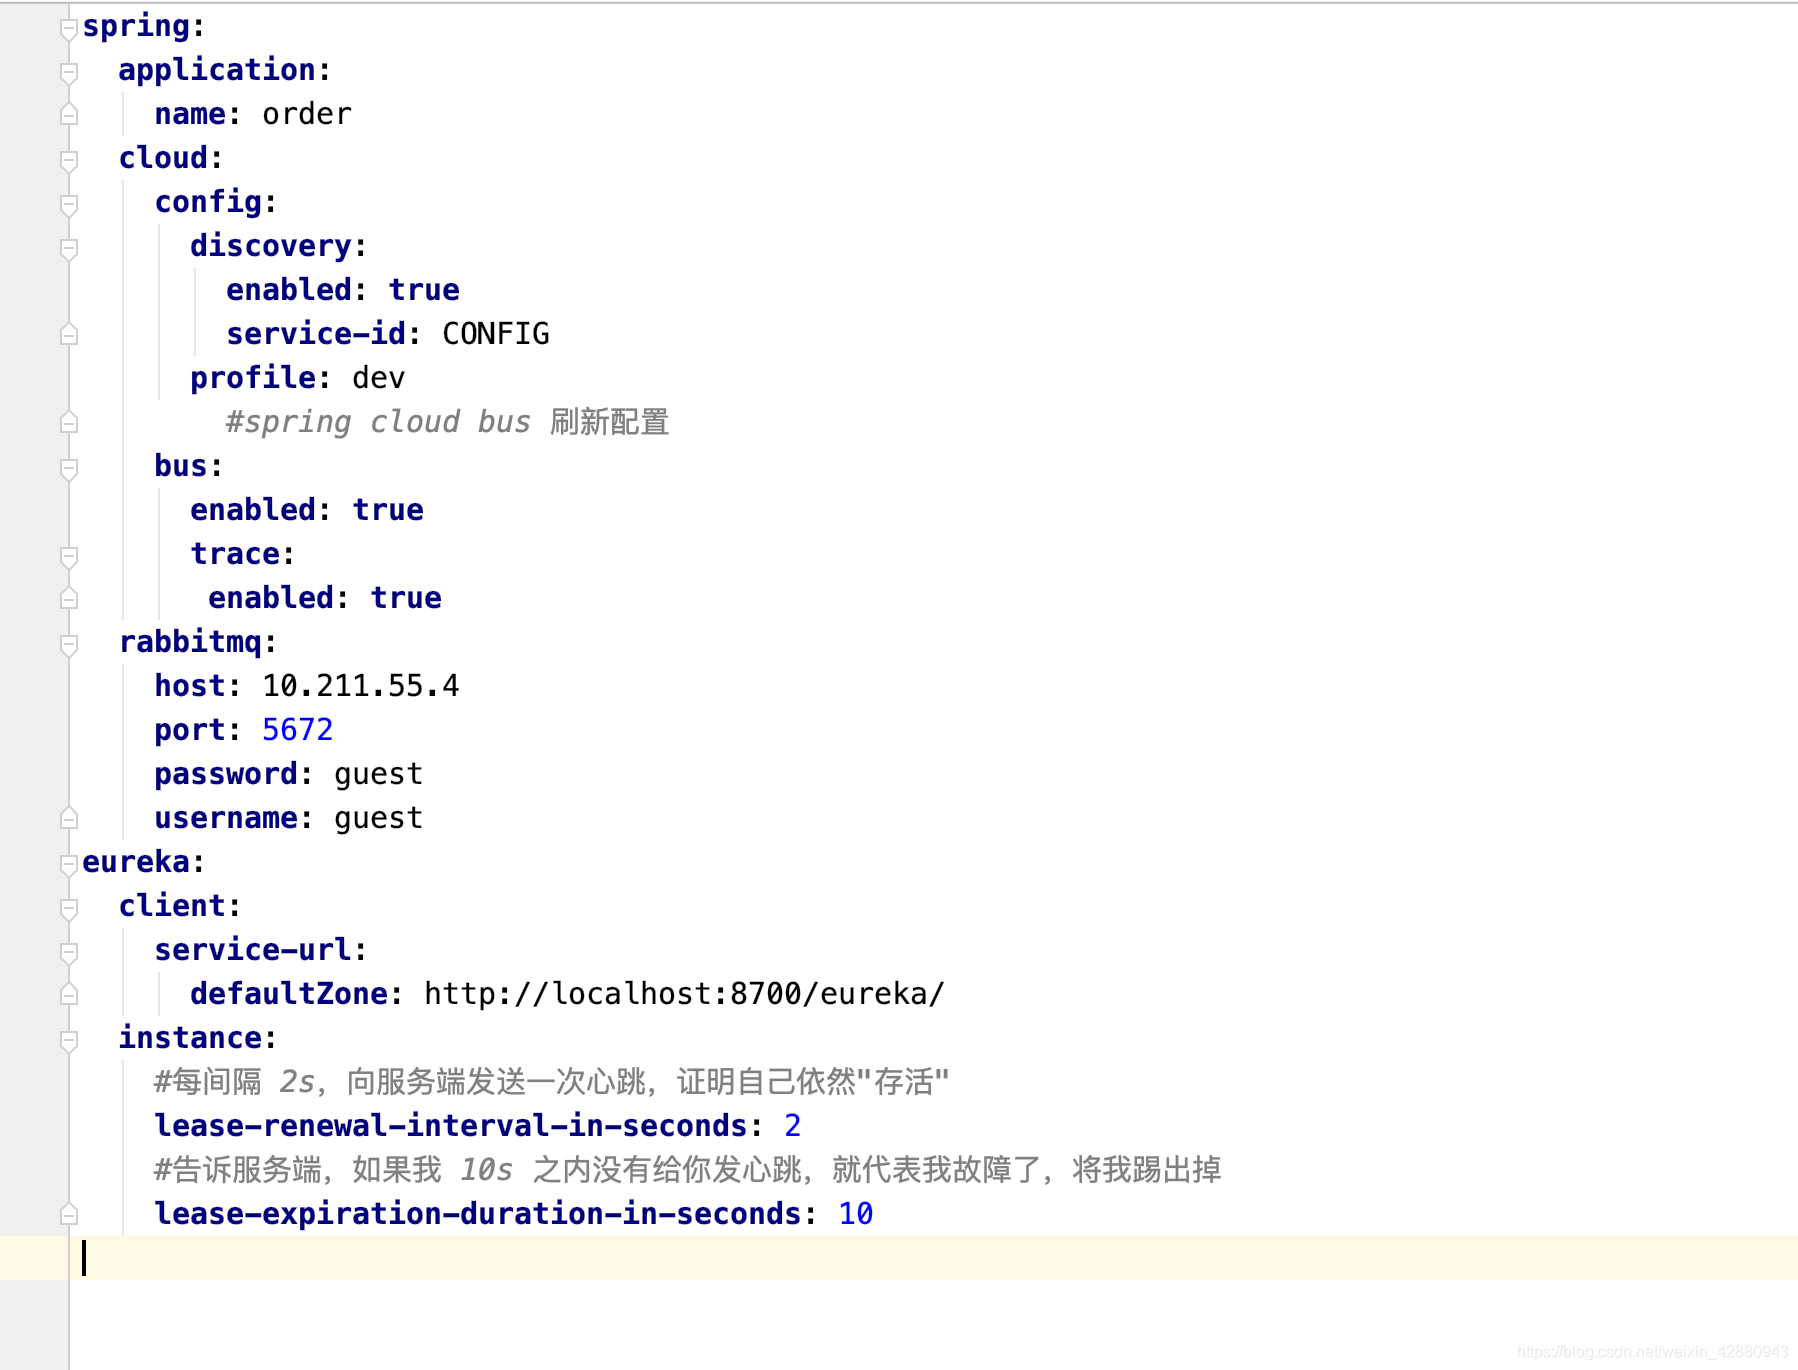The height and width of the screenshot is (1370, 1798).
Task: Click the 'dev' profile value
Action: [x=379, y=378]
